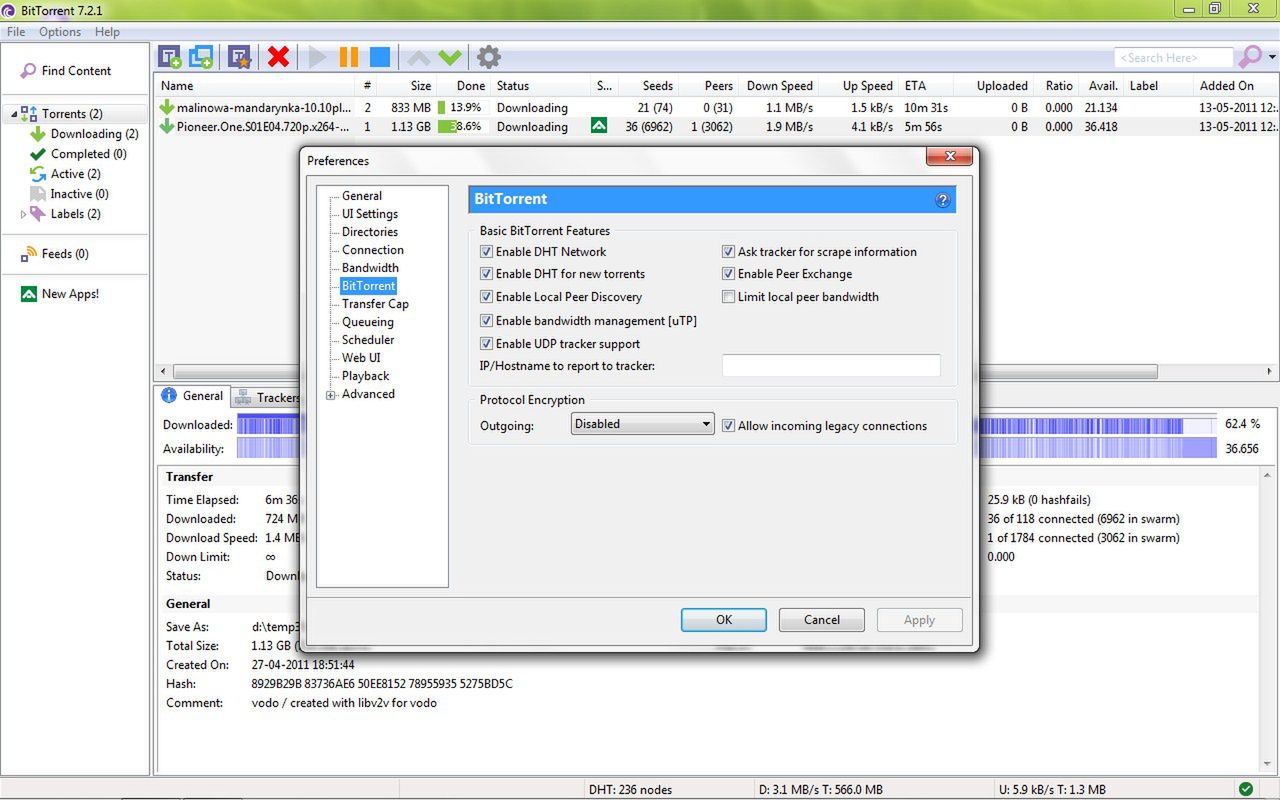Image resolution: width=1280 pixels, height=800 pixels.
Task: Click the info icon on the General tab
Action: [x=169, y=396]
